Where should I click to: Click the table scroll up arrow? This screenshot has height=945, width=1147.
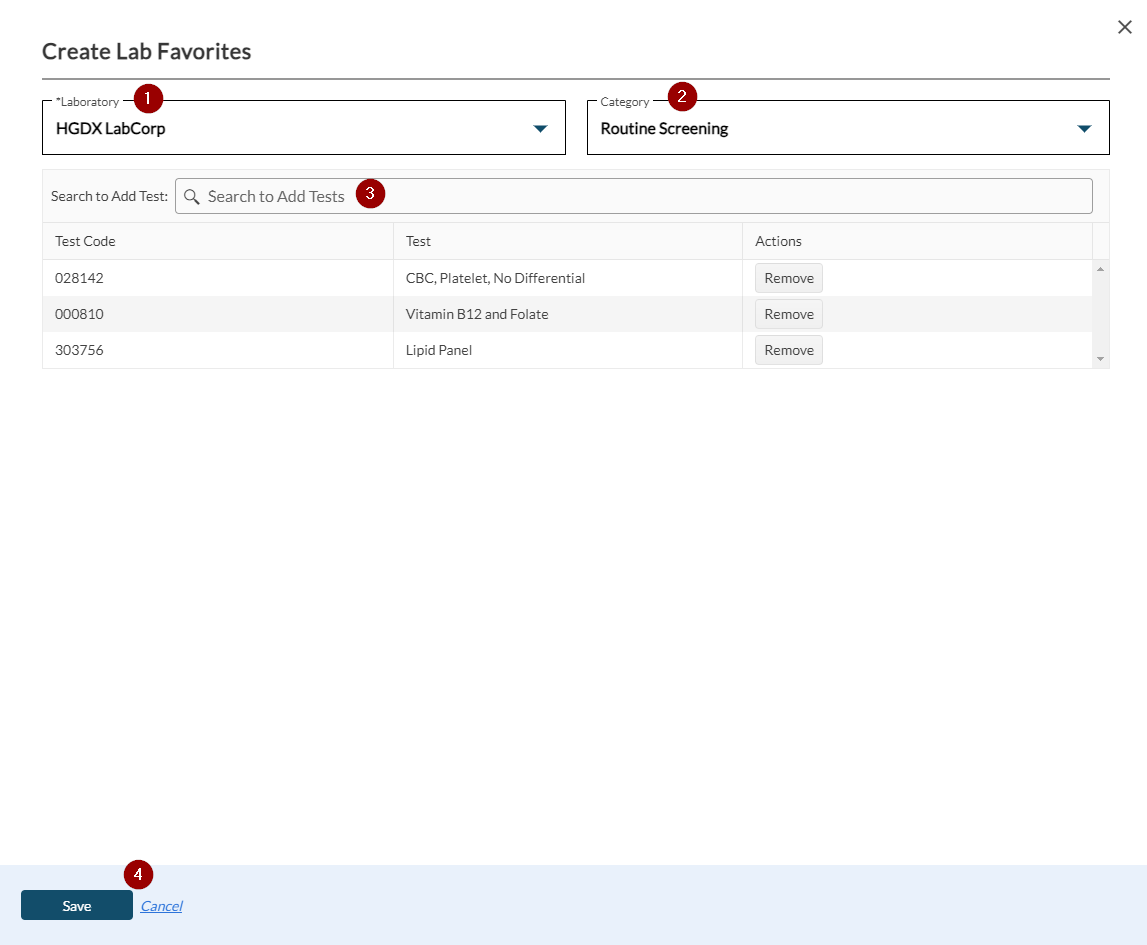(x=1100, y=269)
